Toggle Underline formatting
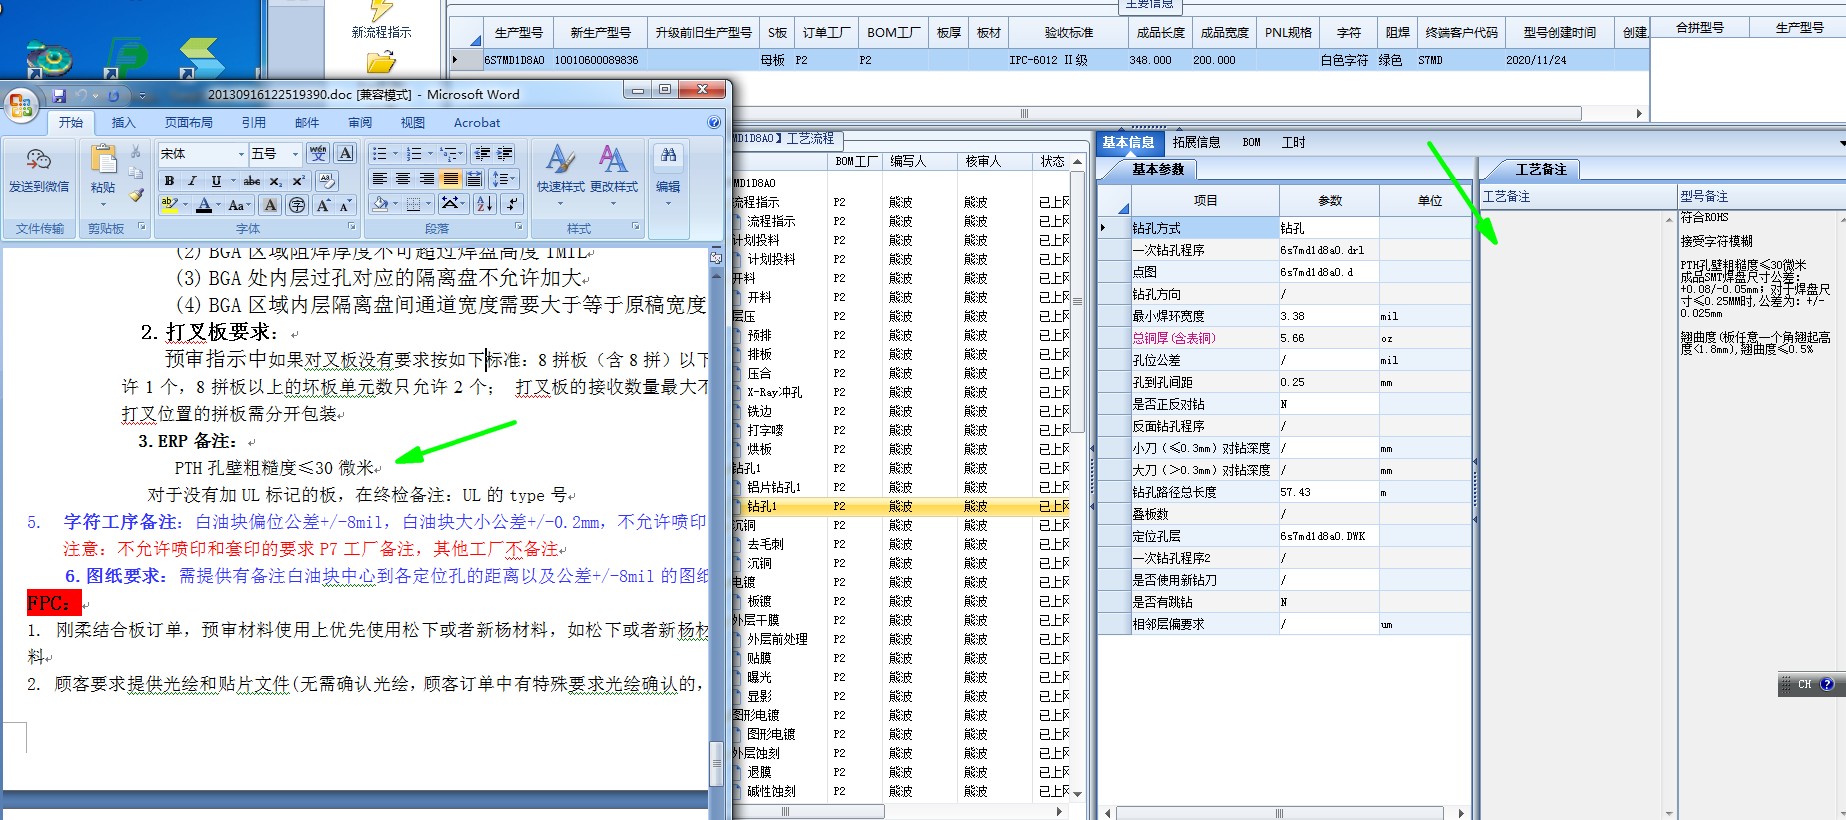Viewport: 1846px width, 820px height. [x=216, y=181]
